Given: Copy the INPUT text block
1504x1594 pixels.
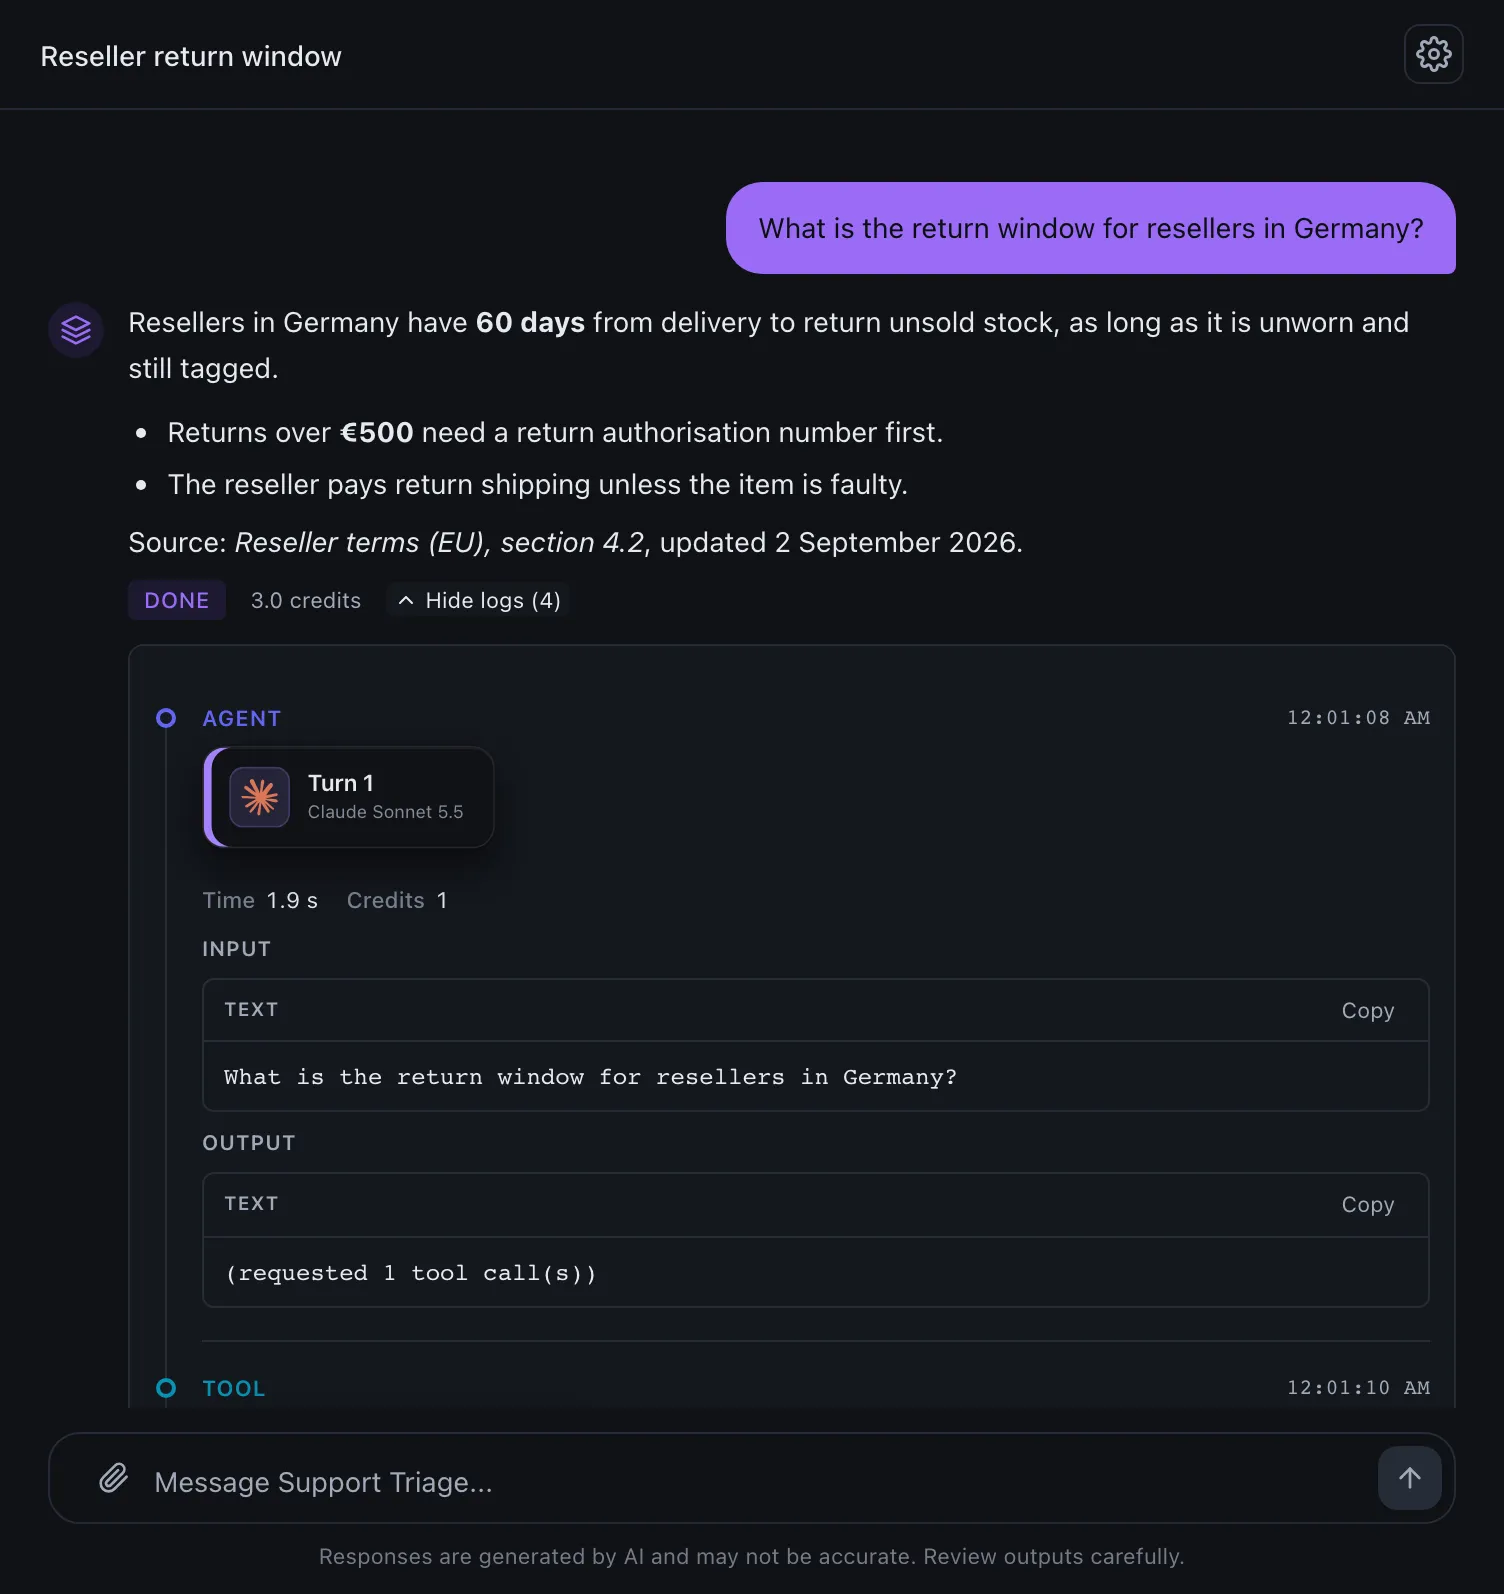Looking at the screenshot, I should pyautogui.click(x=1367, y=1010).
